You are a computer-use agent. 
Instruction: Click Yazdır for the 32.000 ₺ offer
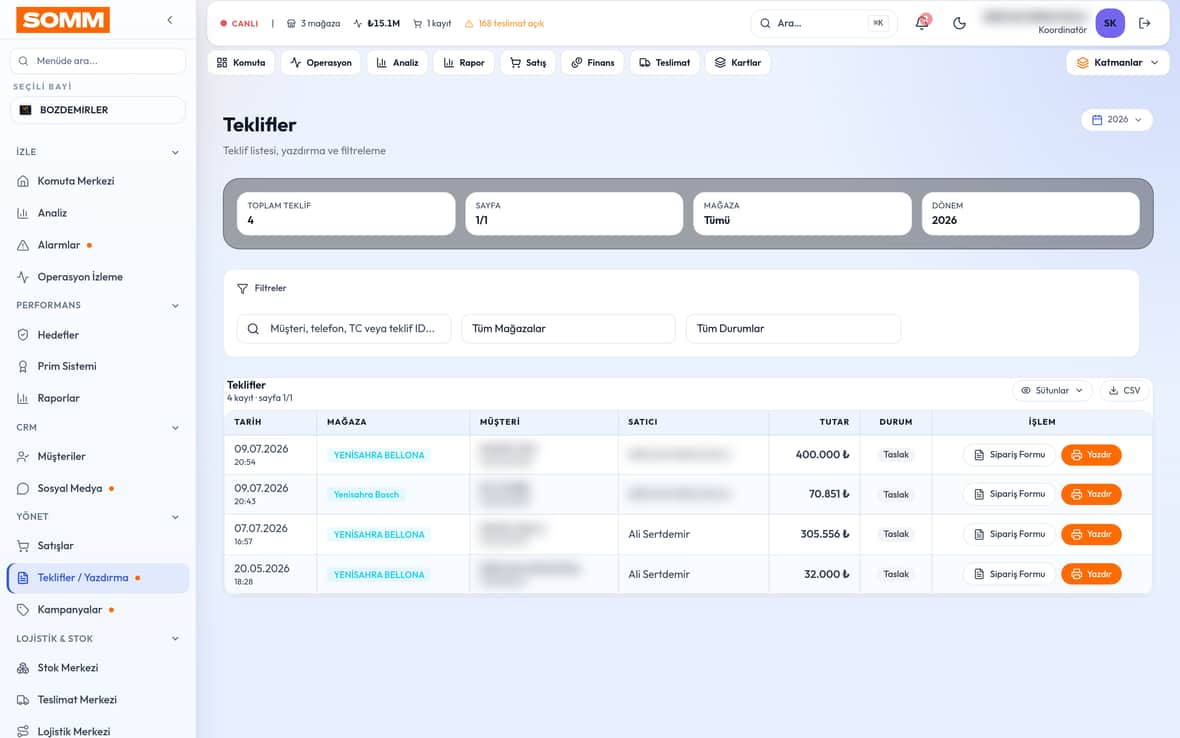(x=1091, y=574)
